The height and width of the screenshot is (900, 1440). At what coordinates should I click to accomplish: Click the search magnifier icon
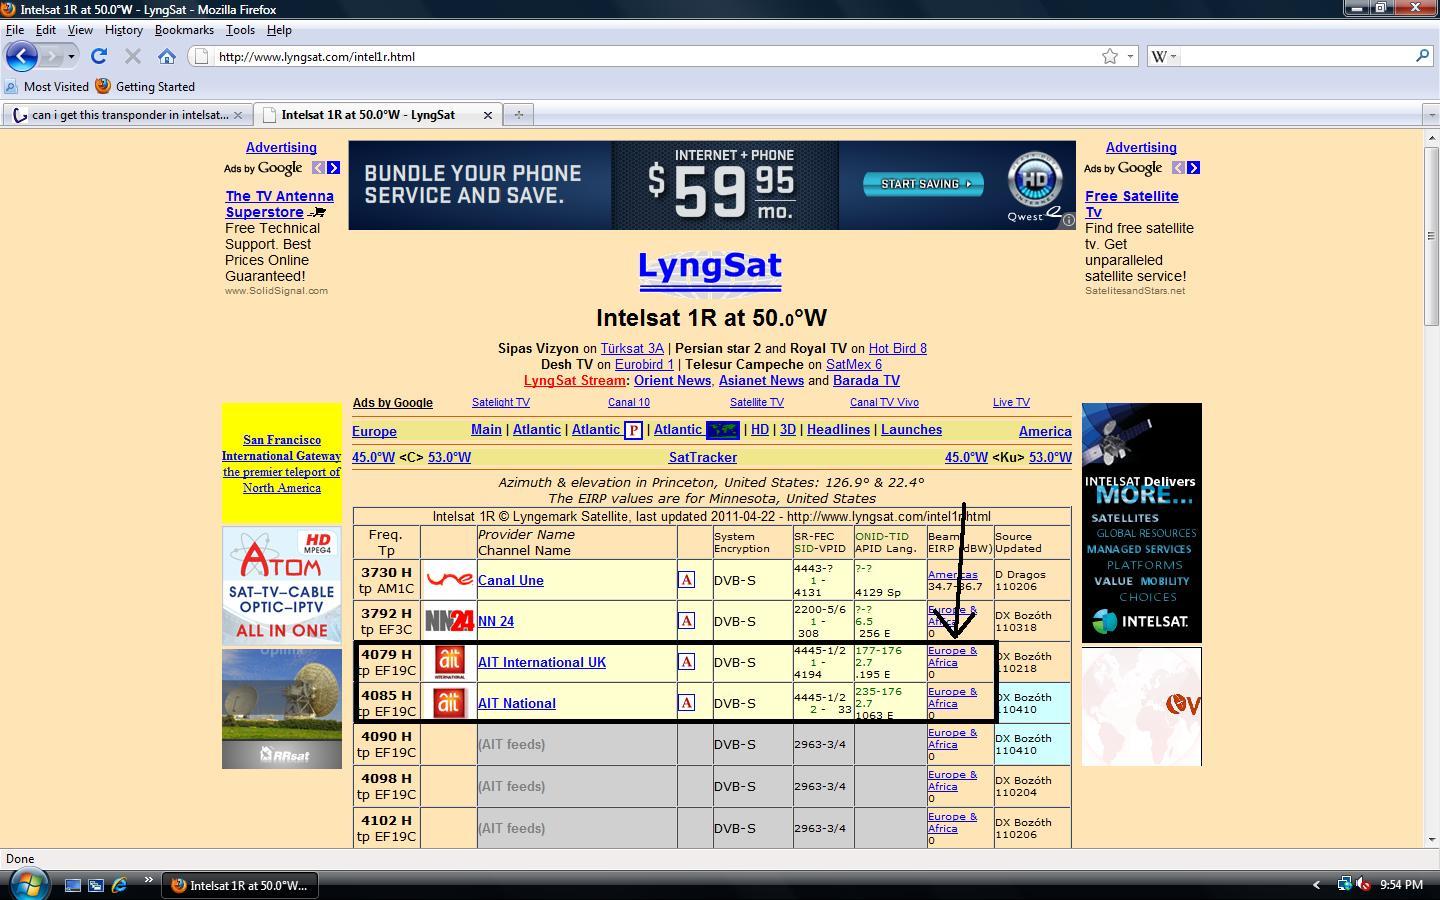point(1422,57)
